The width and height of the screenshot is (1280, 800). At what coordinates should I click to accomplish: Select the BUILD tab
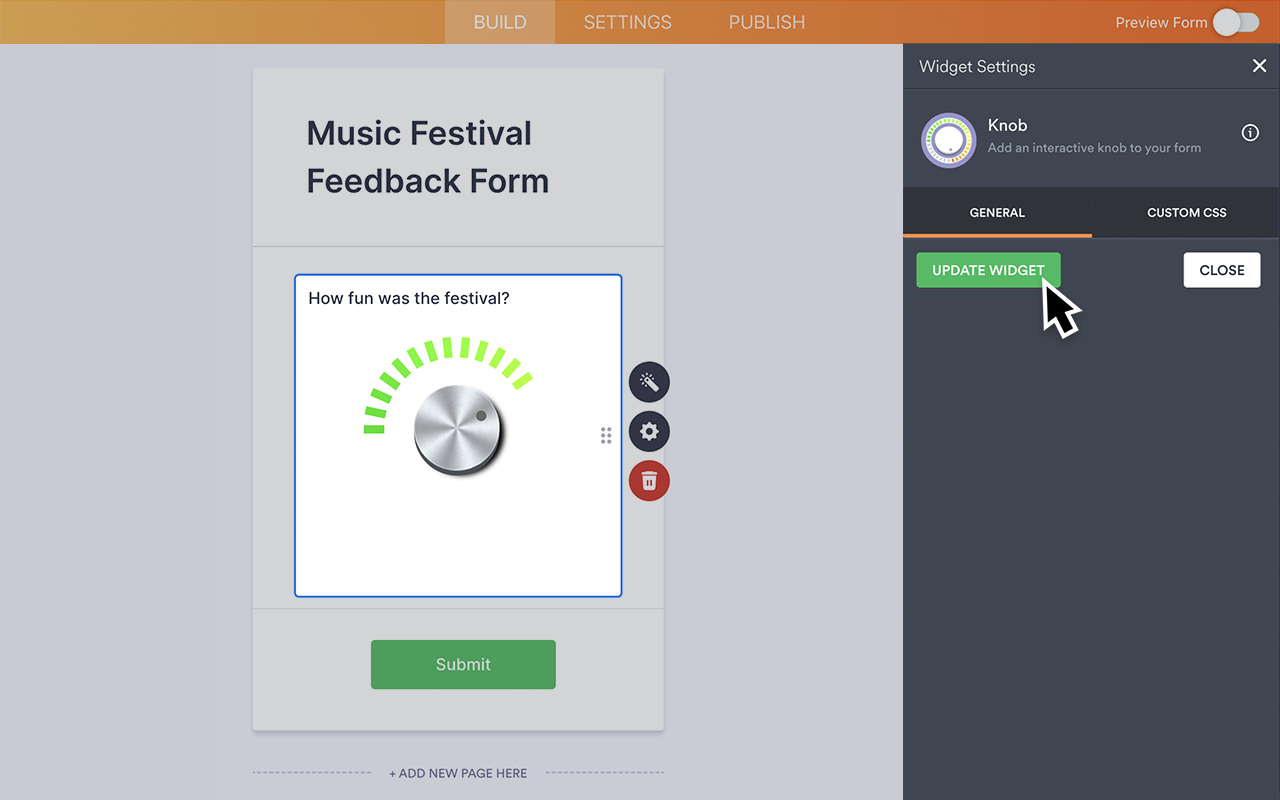[499, 22]
